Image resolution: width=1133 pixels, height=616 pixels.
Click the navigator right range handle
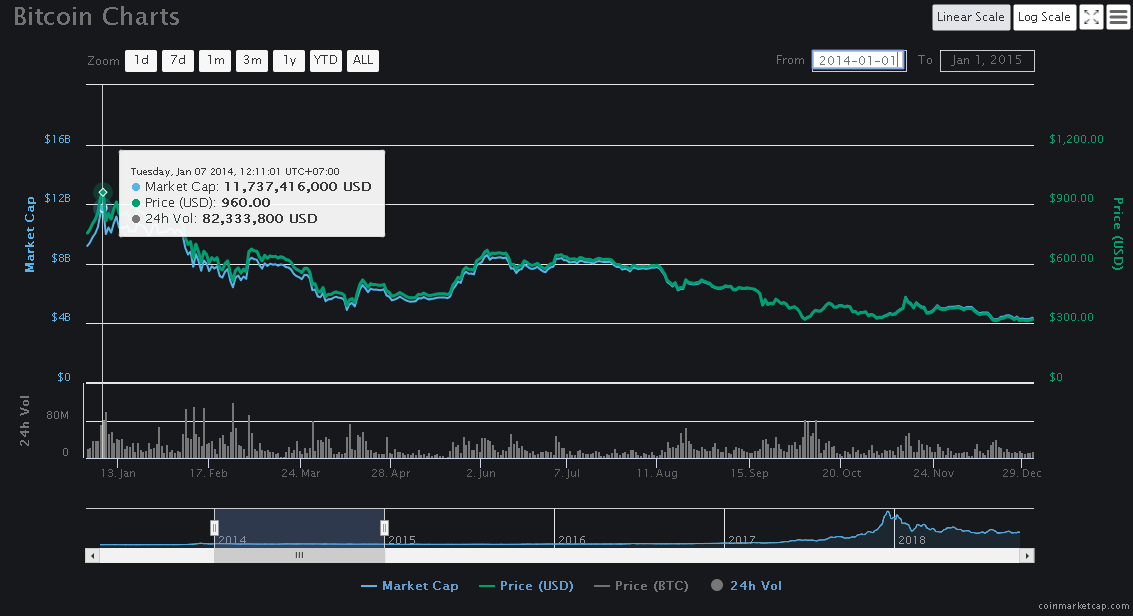click(384, 528)
